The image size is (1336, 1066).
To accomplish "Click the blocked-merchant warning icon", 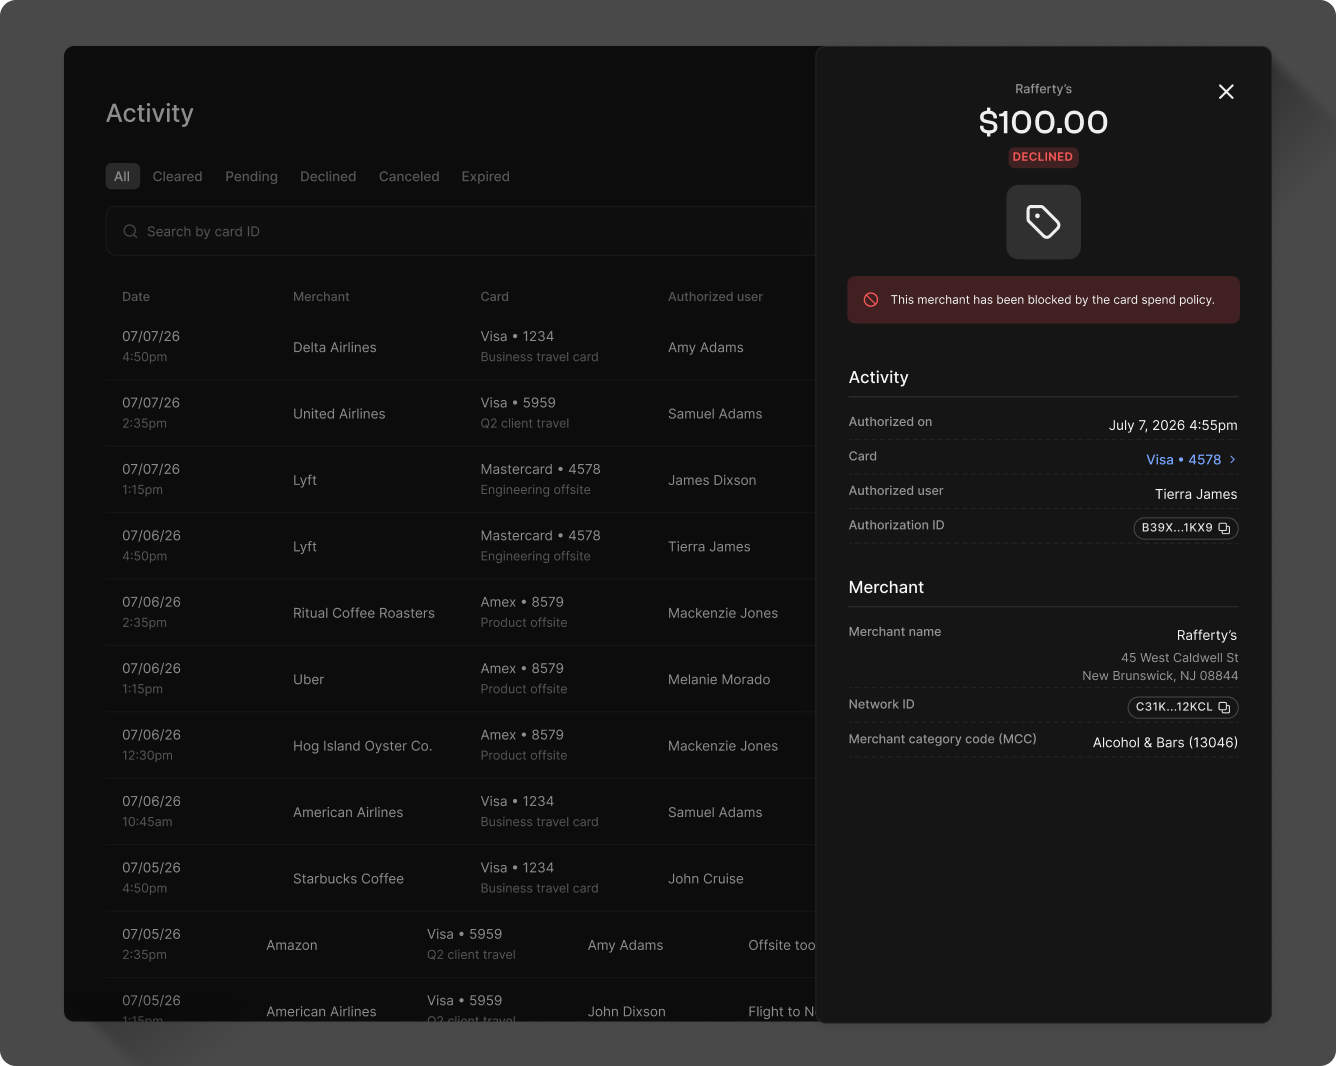I will click(x=871, y=300).
